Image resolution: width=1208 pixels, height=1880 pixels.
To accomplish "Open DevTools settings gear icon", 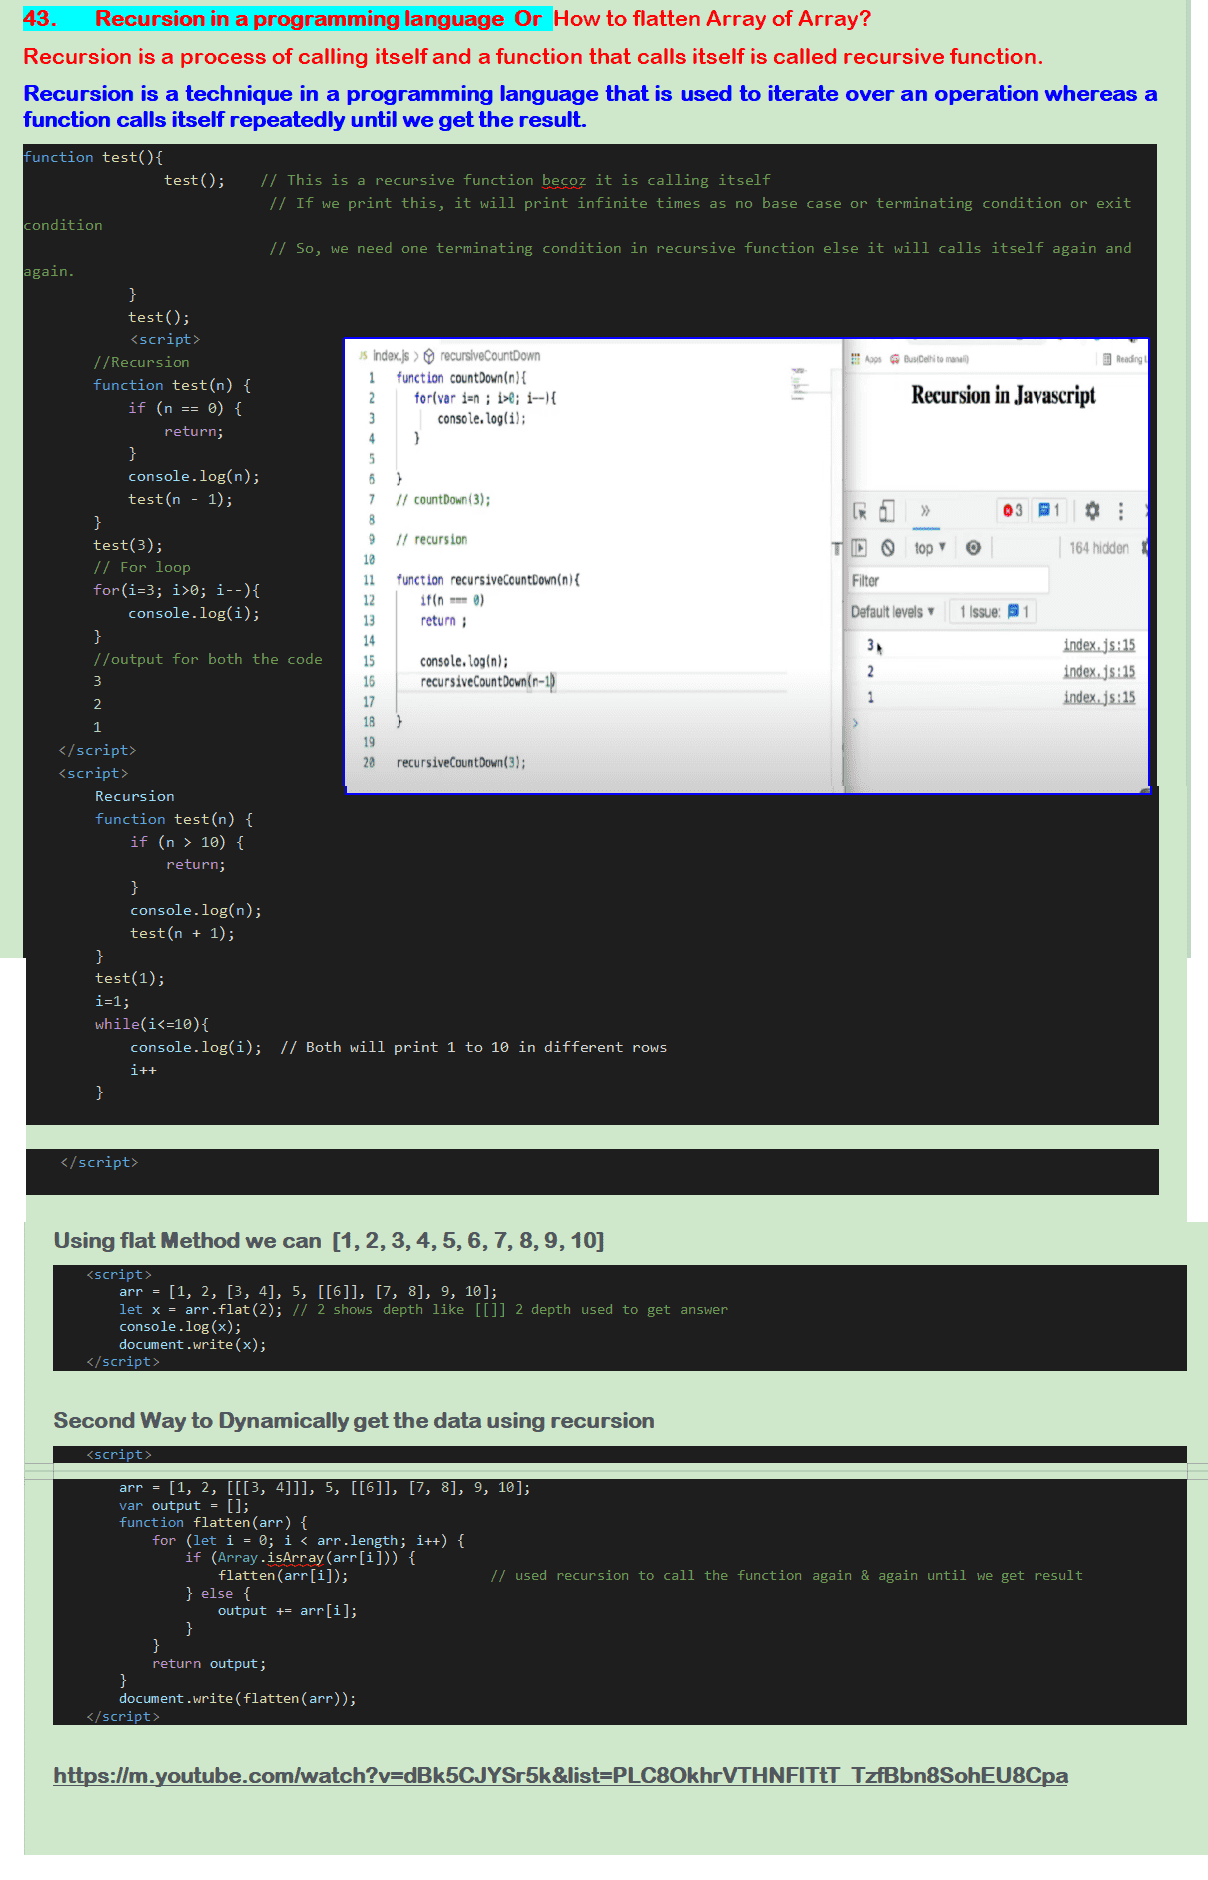I will point(1092,511).
